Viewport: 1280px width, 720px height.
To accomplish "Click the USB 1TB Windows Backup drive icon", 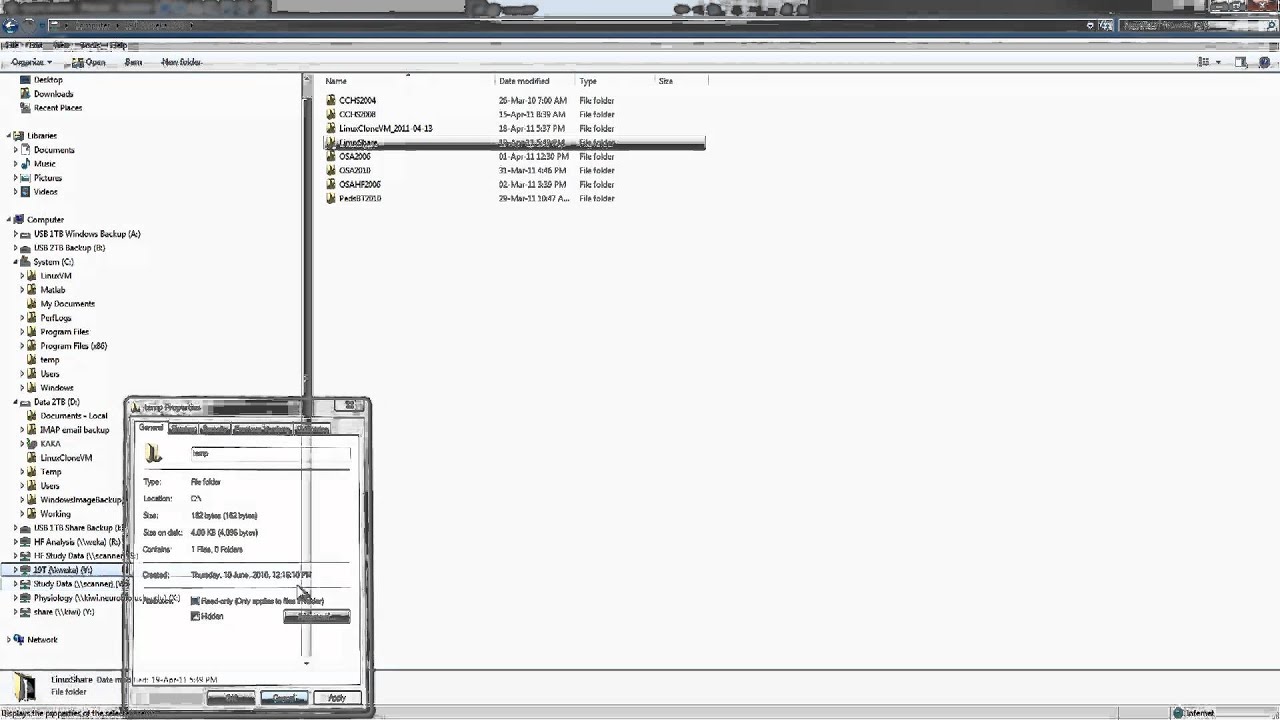I will click(x=25, y=234).
